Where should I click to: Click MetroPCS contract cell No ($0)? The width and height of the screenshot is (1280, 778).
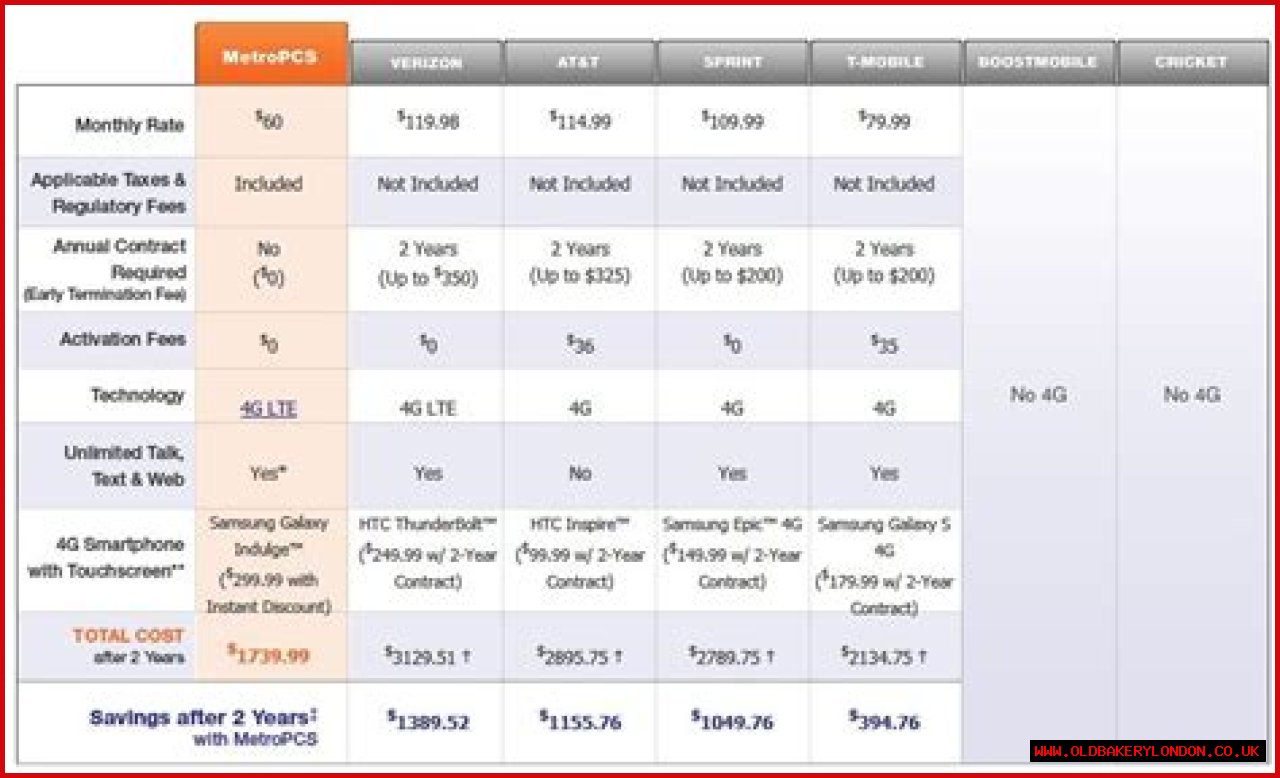click(268, 264)
